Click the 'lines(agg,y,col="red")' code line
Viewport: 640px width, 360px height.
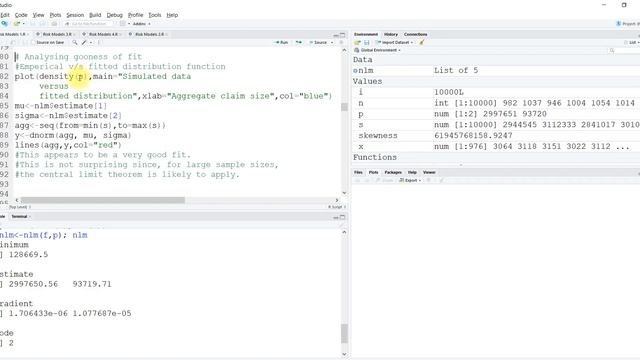(68, 145)
